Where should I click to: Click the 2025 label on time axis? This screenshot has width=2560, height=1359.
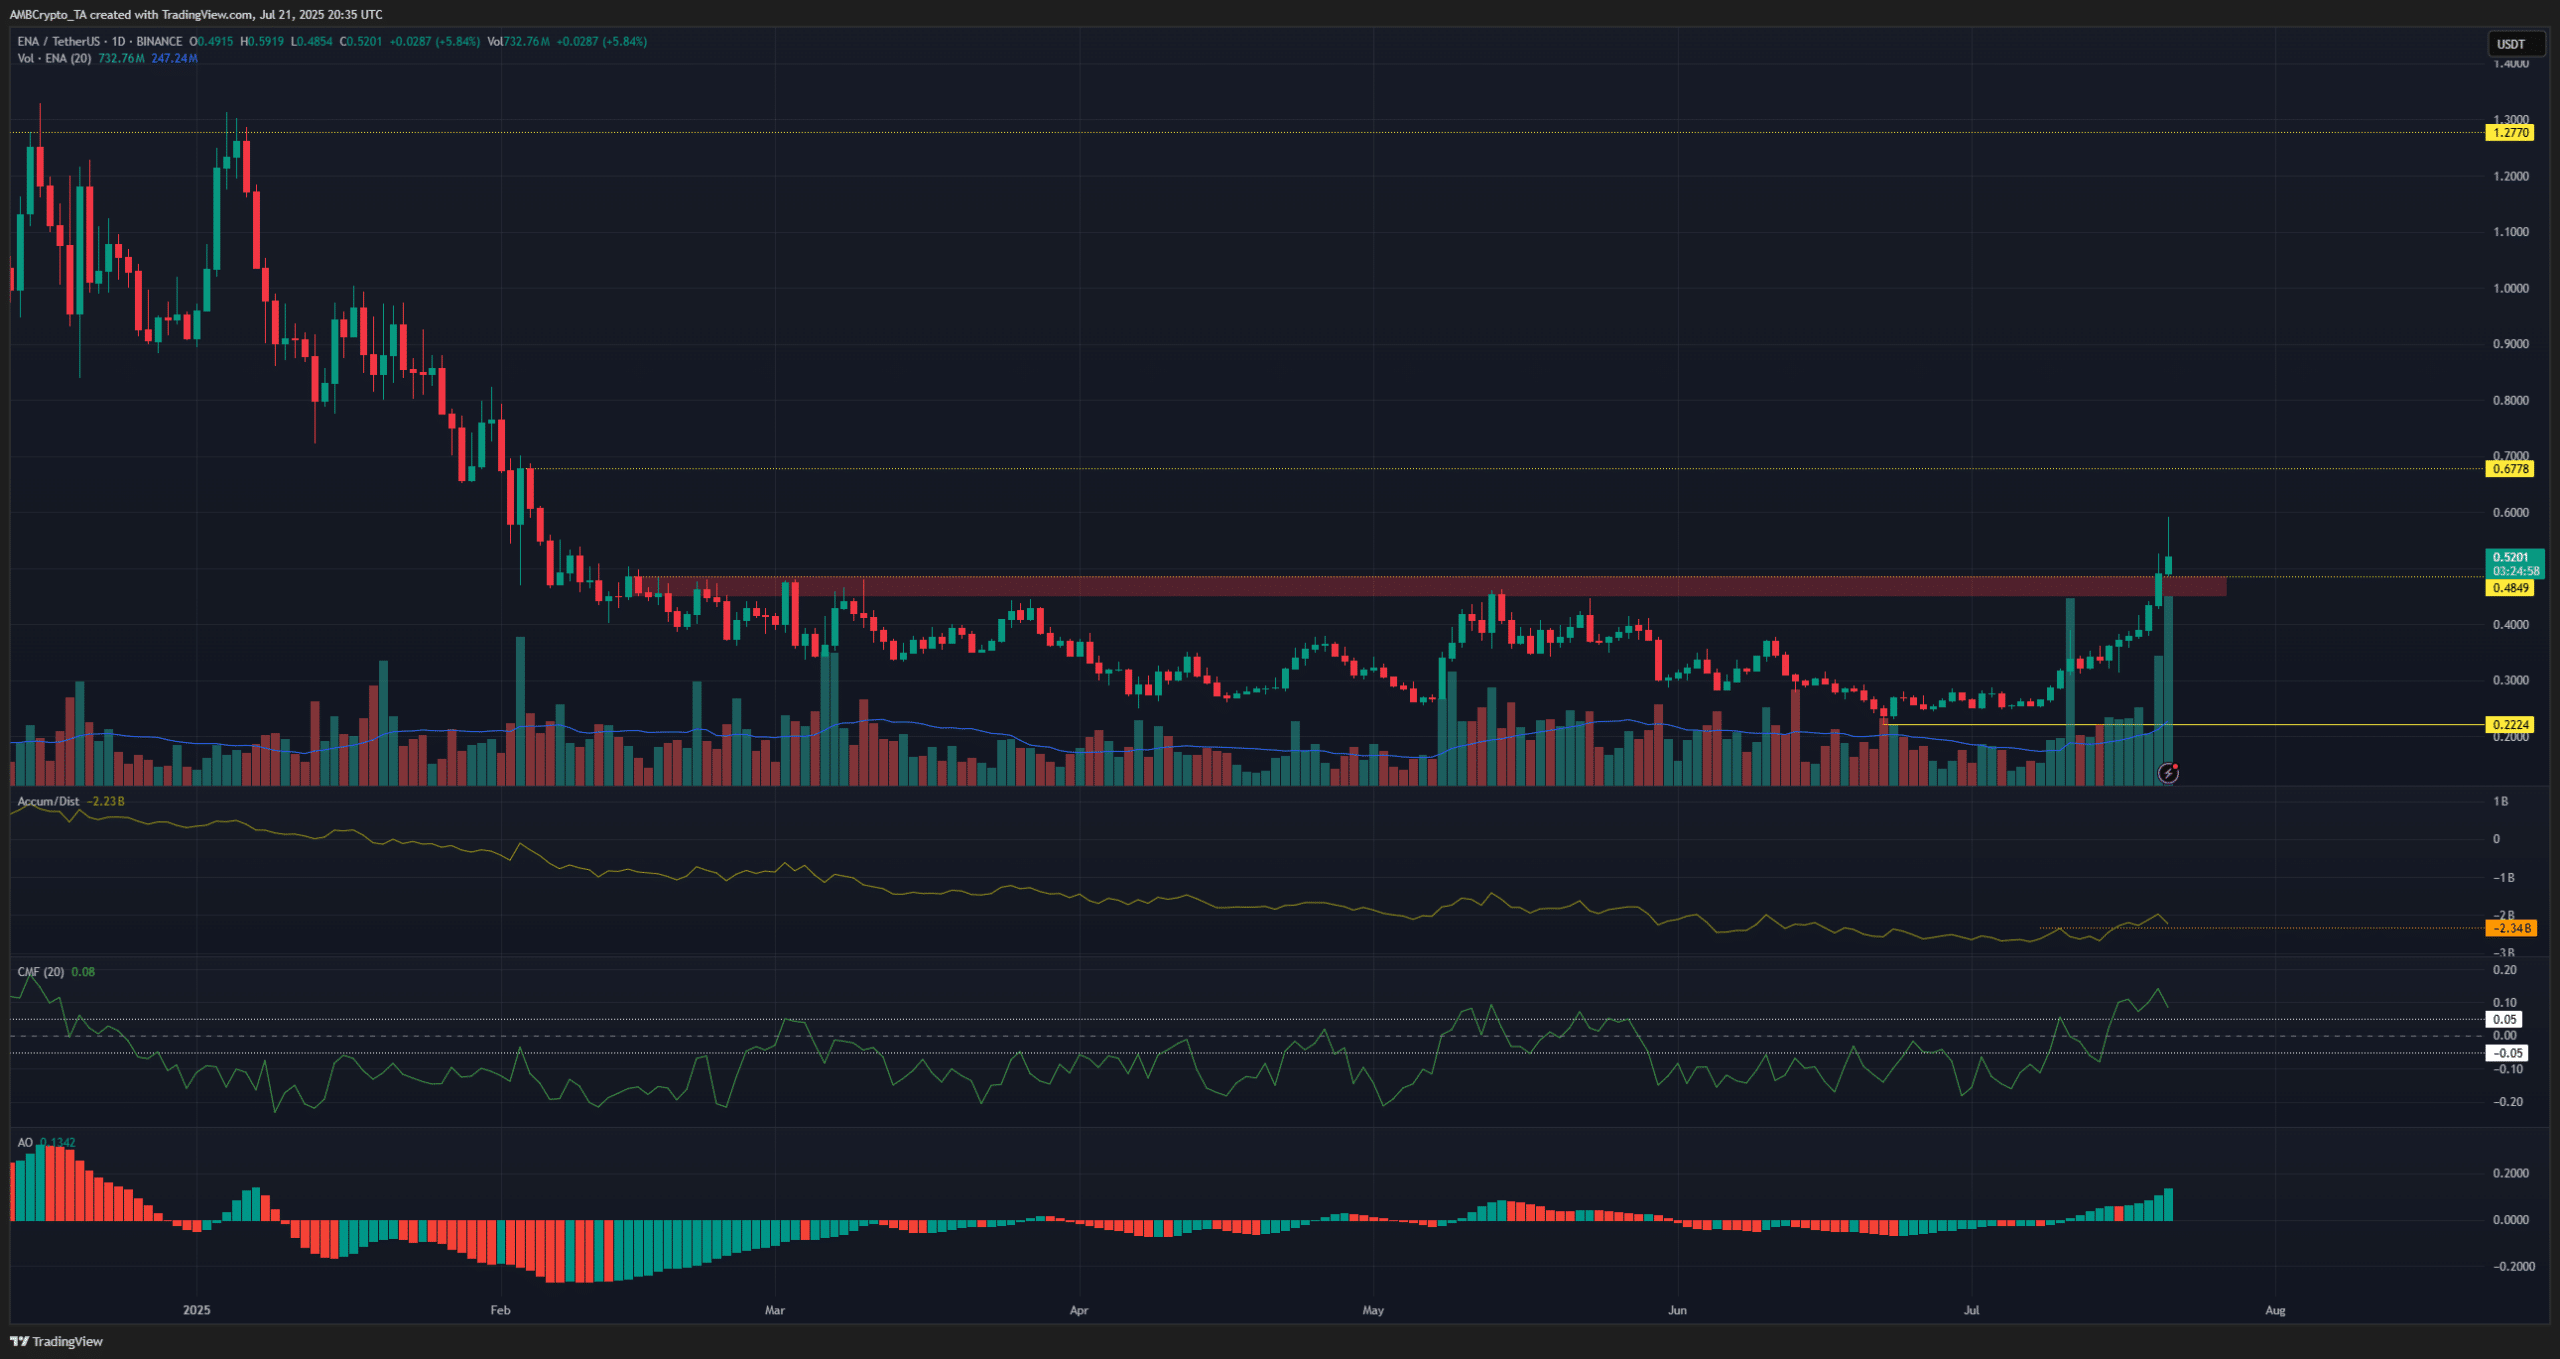coord(197,1310)
